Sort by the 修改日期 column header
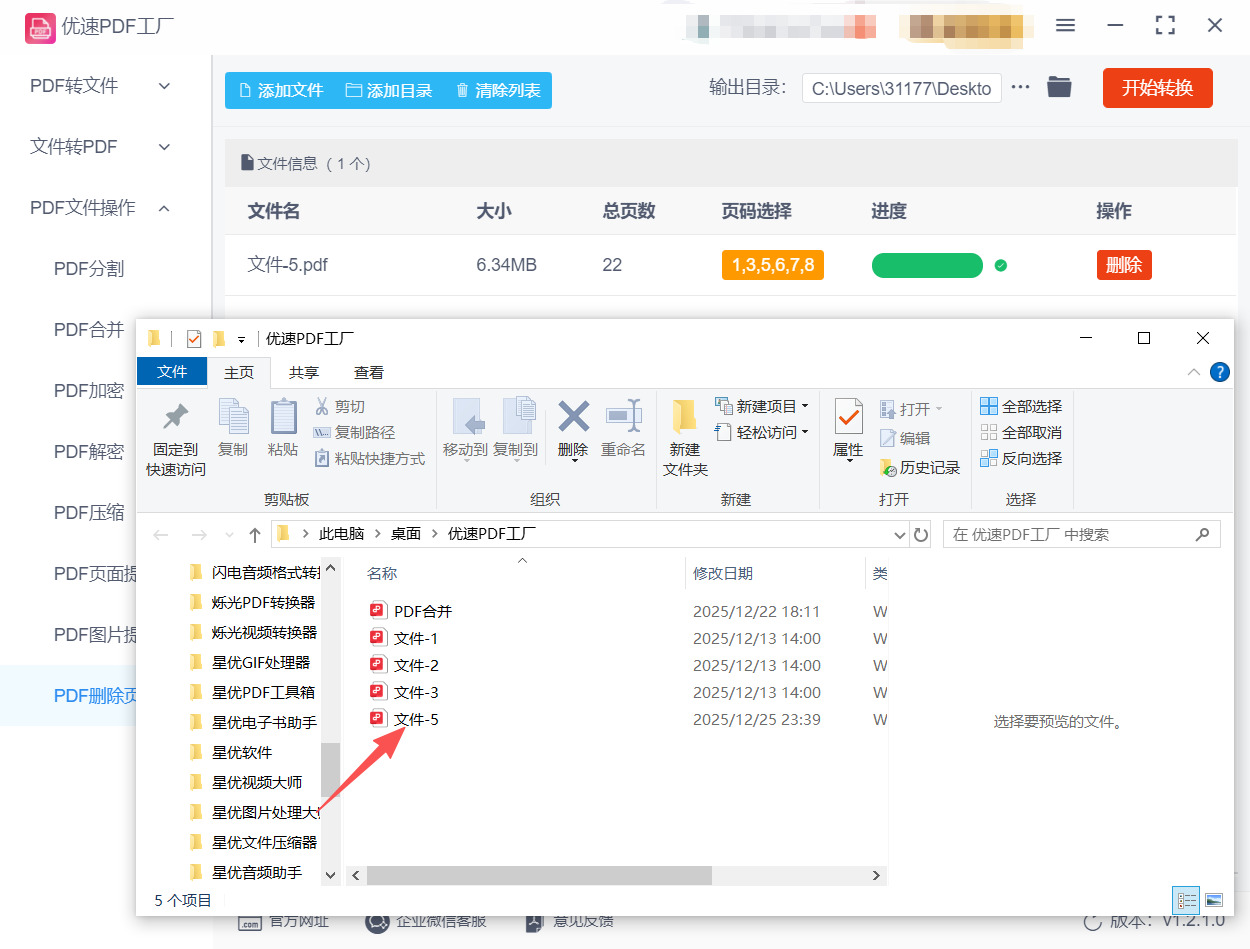Viewport: 1250px width, 949px height. (x=723, y=573)
